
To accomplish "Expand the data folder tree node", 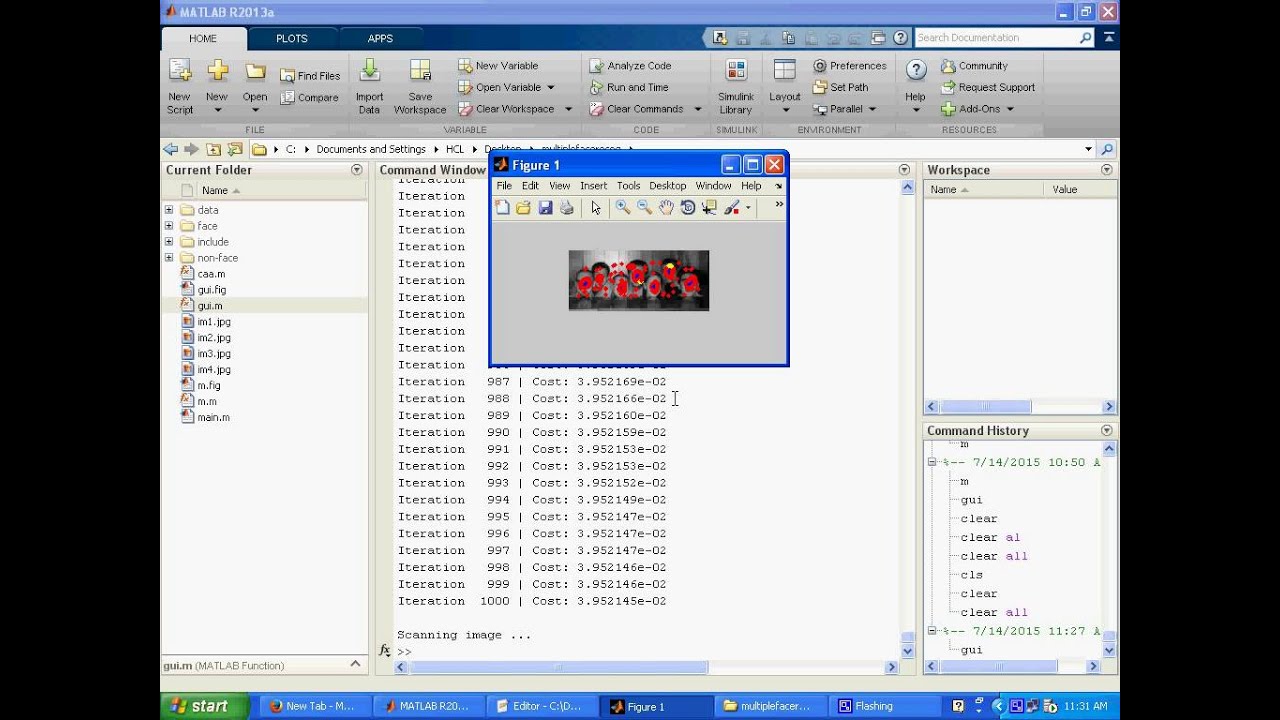I will coord(169,210).
